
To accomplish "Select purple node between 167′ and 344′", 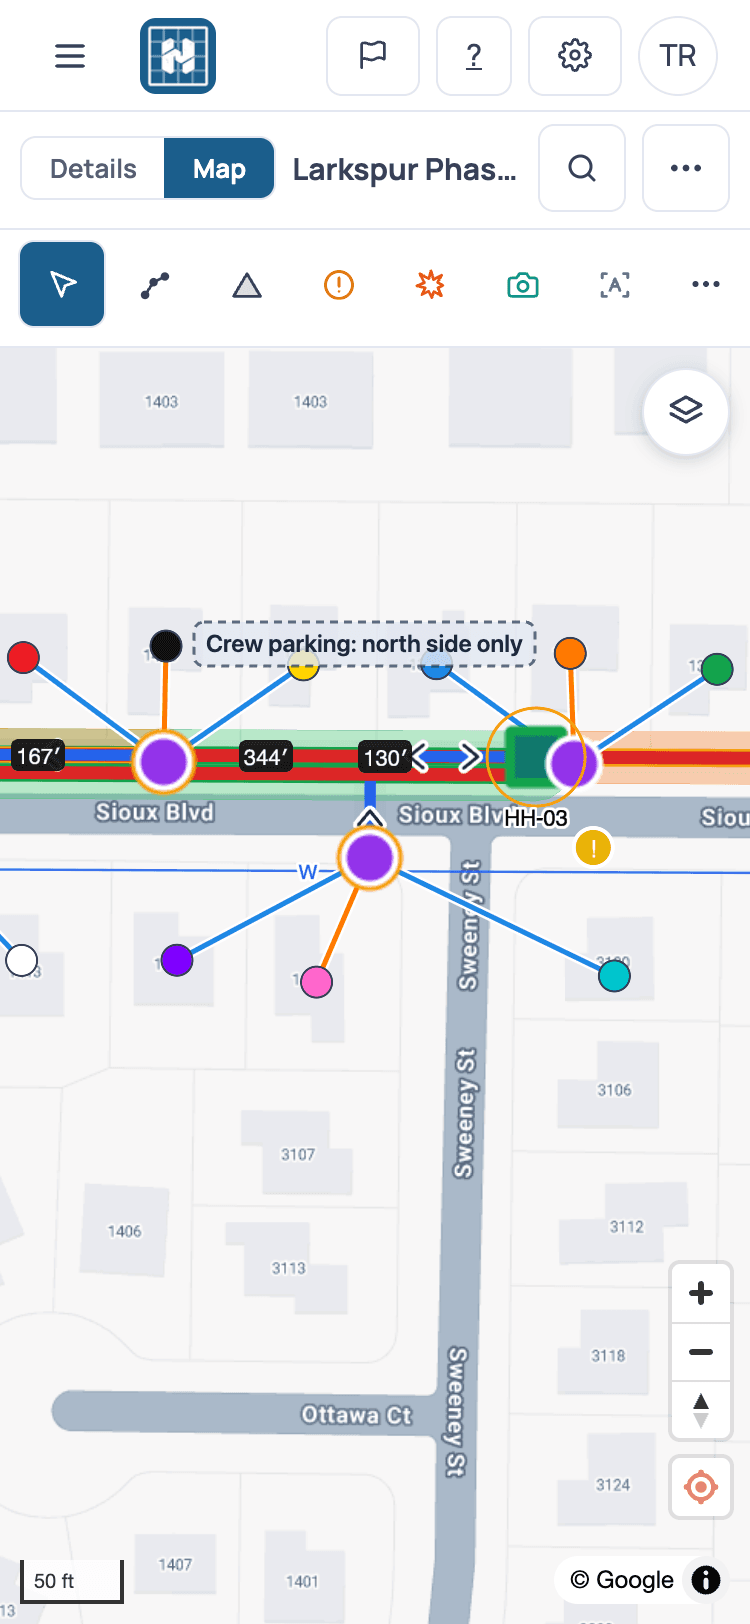I will pos(164,761).
